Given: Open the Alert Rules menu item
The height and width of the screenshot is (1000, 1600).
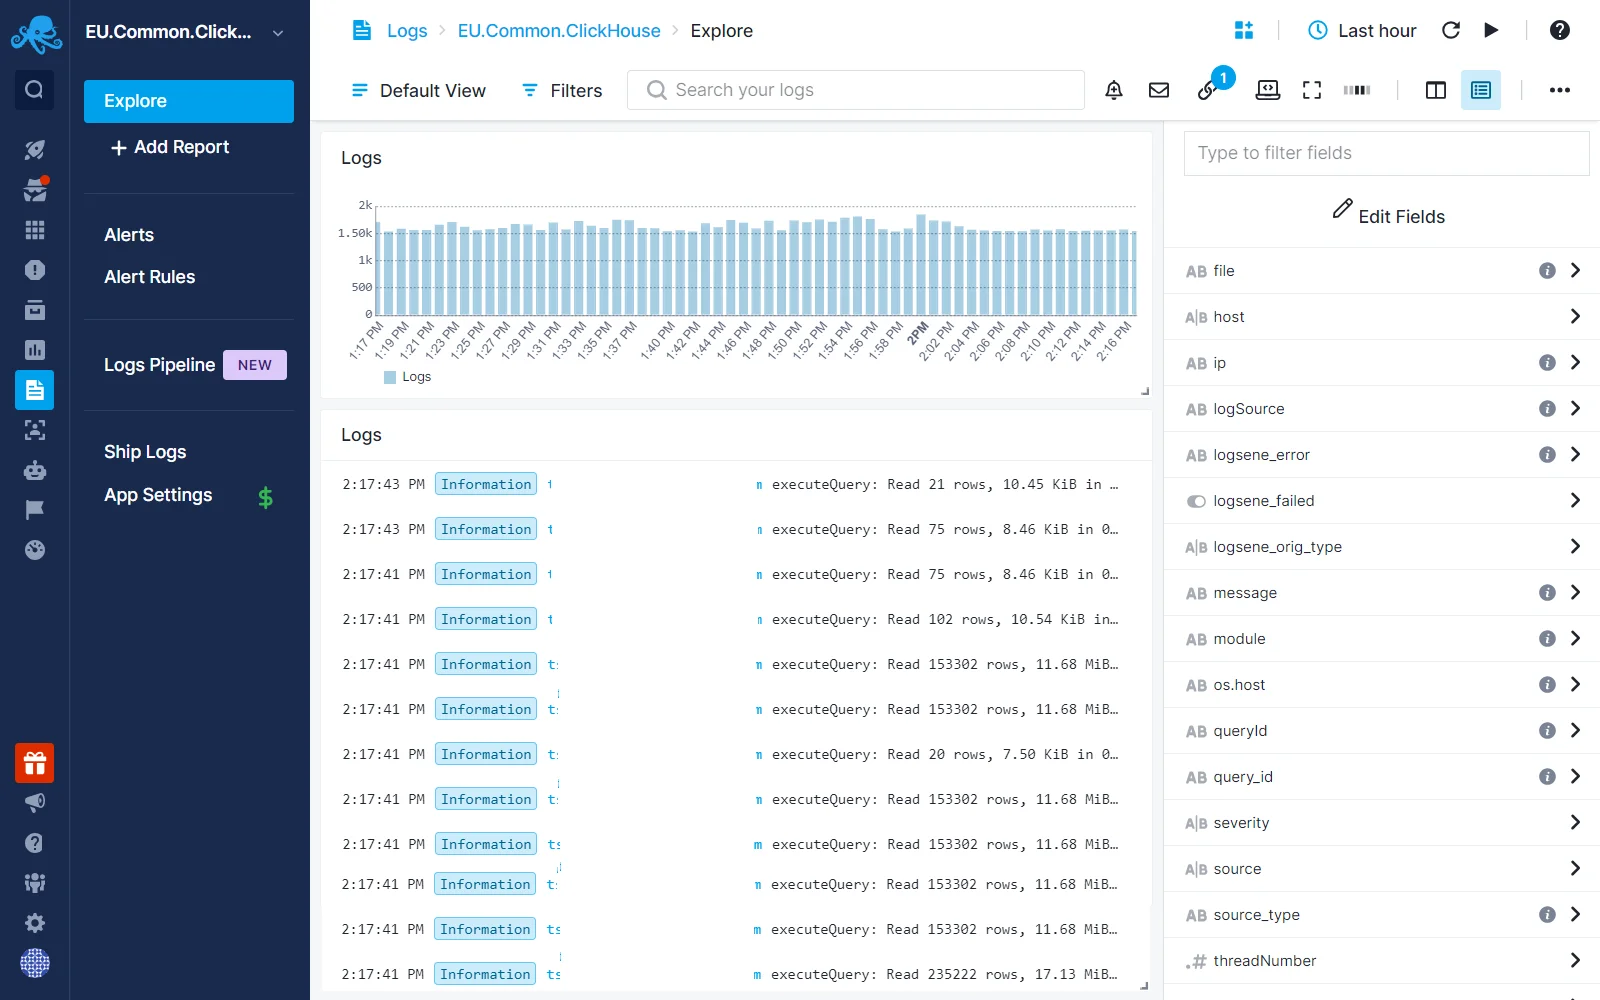Looking at the screenshot, I should tap(150, 277).
